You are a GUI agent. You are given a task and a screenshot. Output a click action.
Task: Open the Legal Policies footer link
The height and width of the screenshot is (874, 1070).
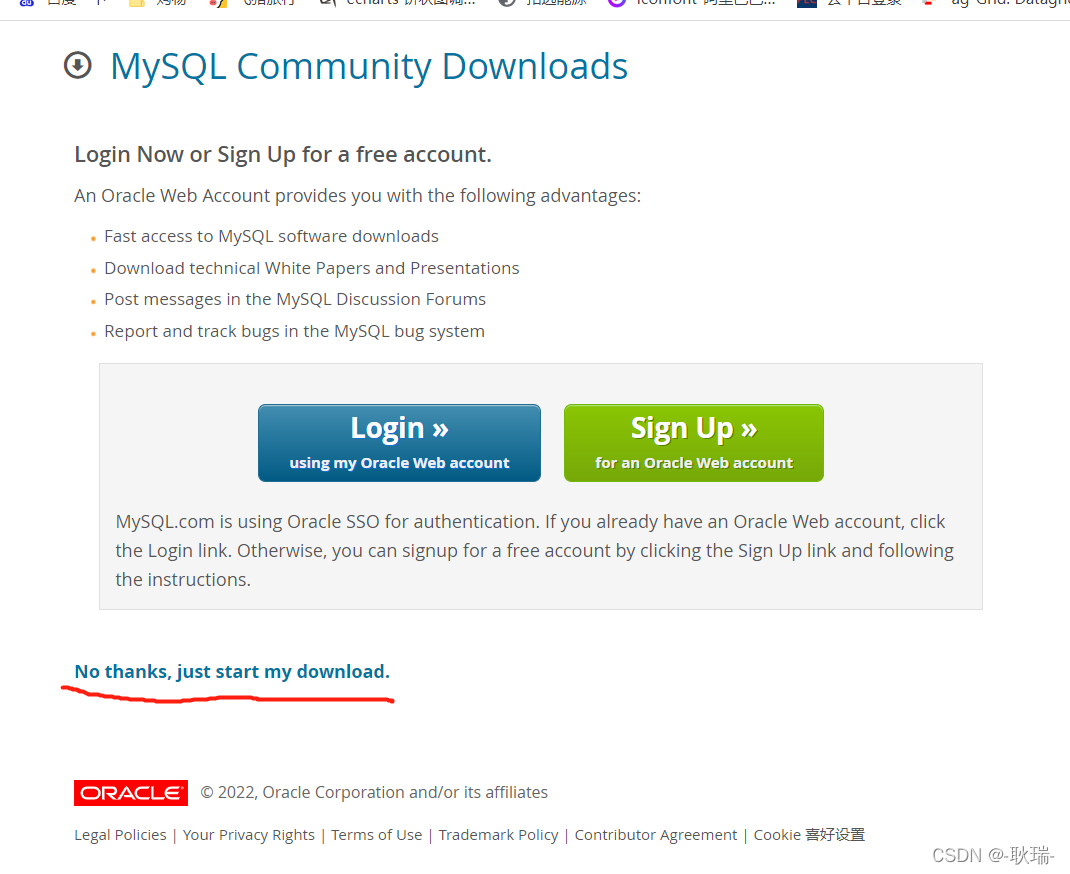120,835
